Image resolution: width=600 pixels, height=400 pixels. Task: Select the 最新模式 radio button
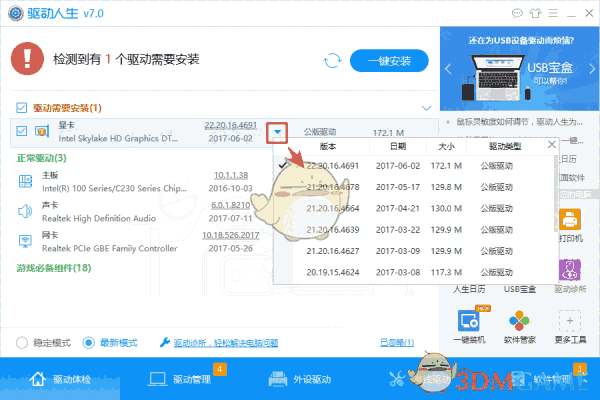coord(88,343)
